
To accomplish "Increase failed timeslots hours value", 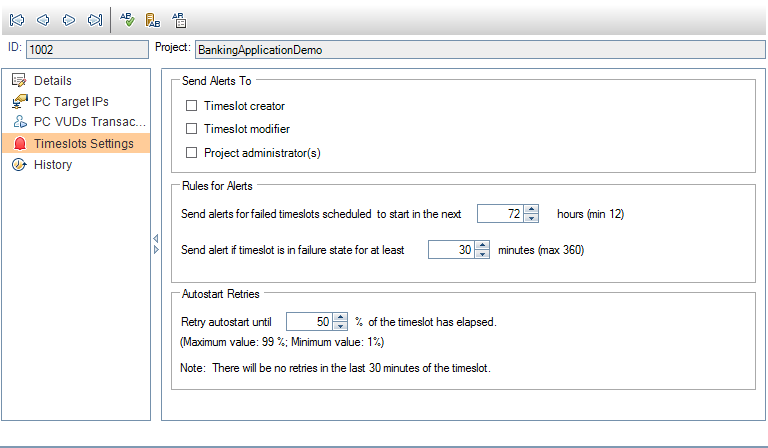I will [x=532, y=209].
